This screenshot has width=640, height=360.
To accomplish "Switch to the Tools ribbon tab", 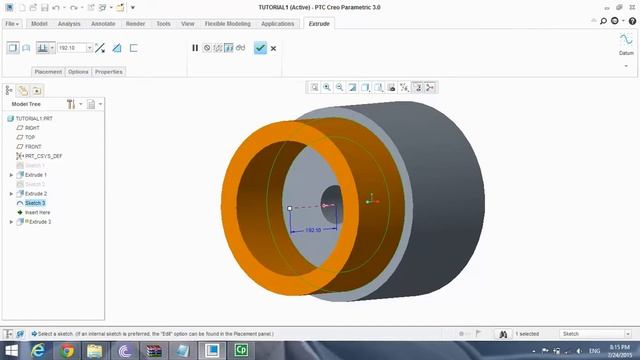I will 163,24.
